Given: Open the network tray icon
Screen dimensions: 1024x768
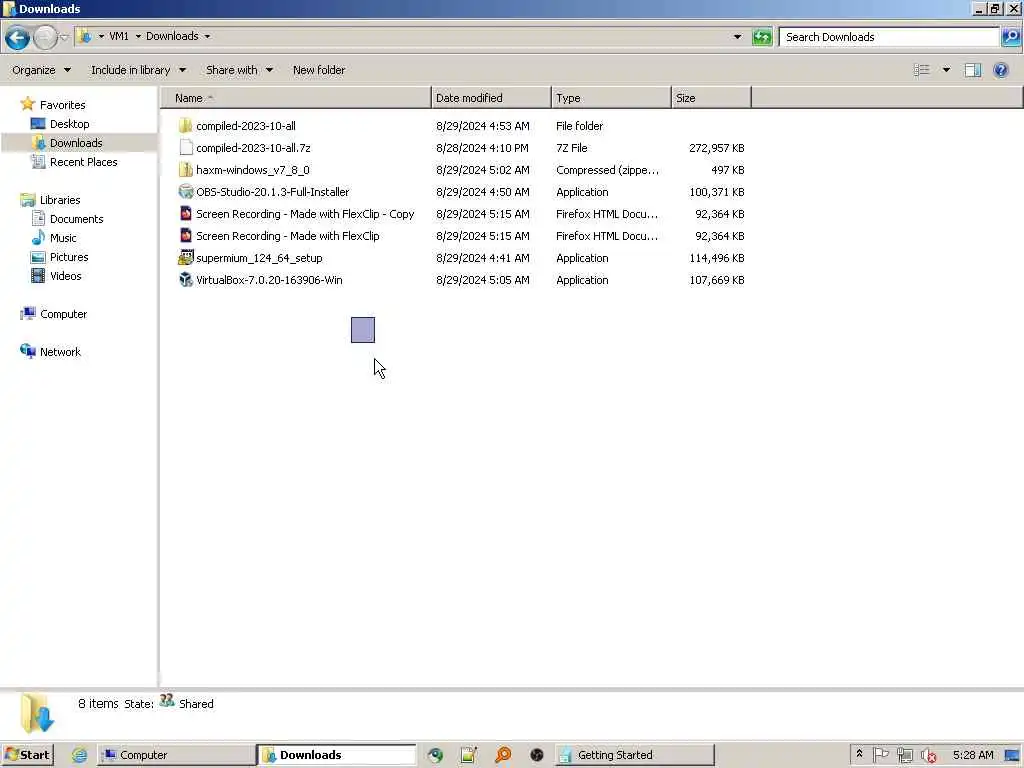Looking at the screenshot, I should click(904, 755).
